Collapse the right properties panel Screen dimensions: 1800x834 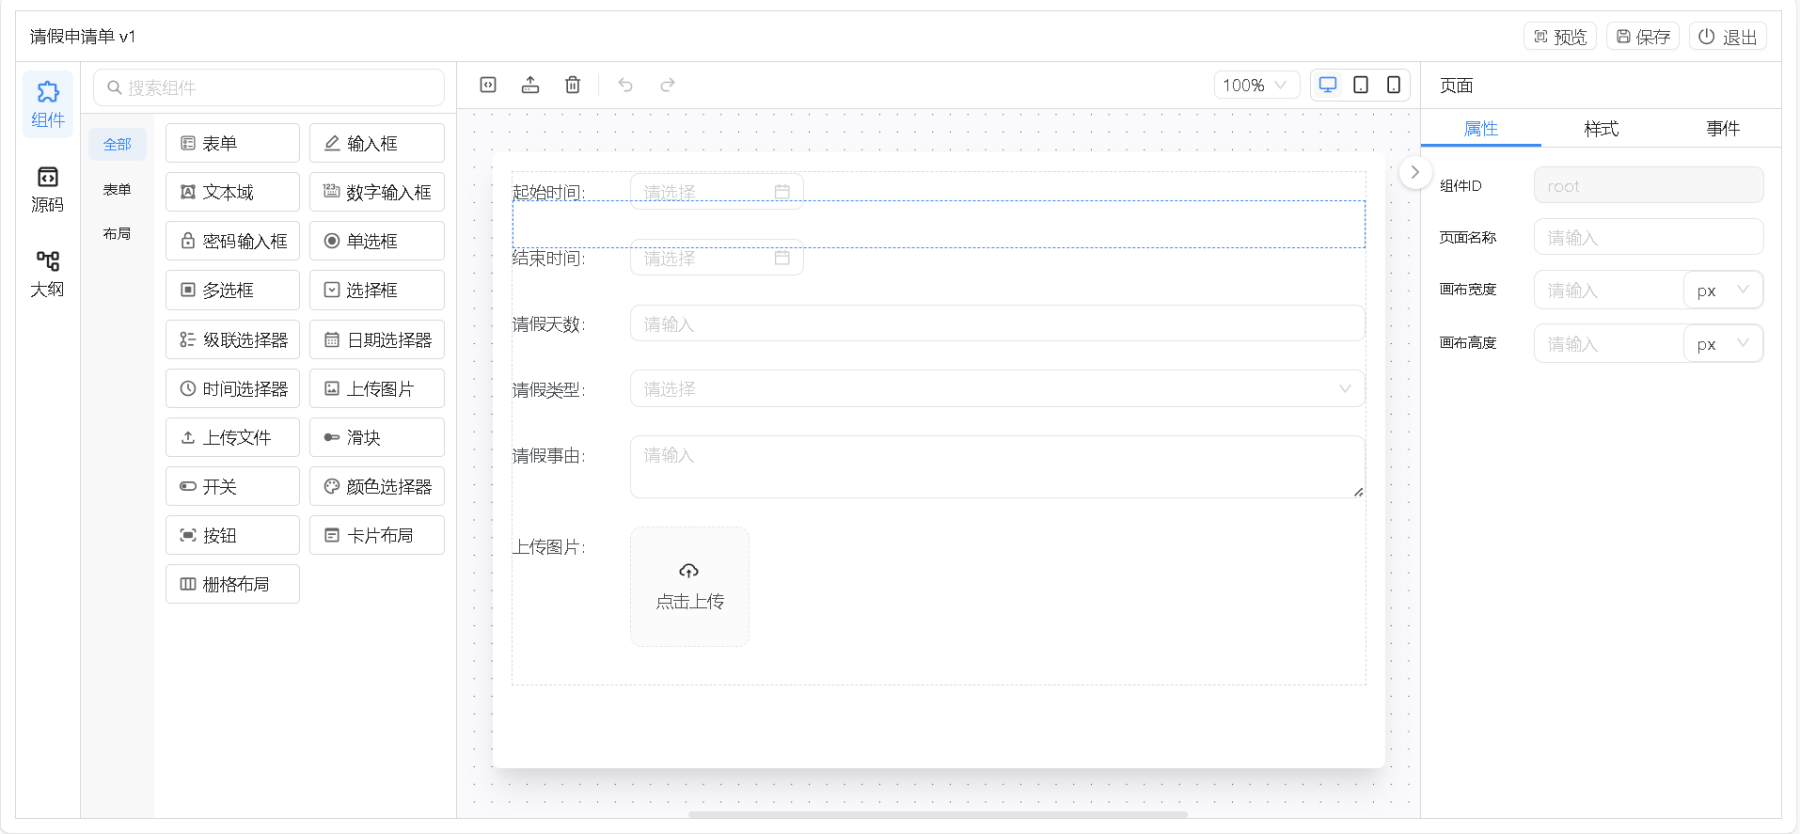tap(1414, 172)
